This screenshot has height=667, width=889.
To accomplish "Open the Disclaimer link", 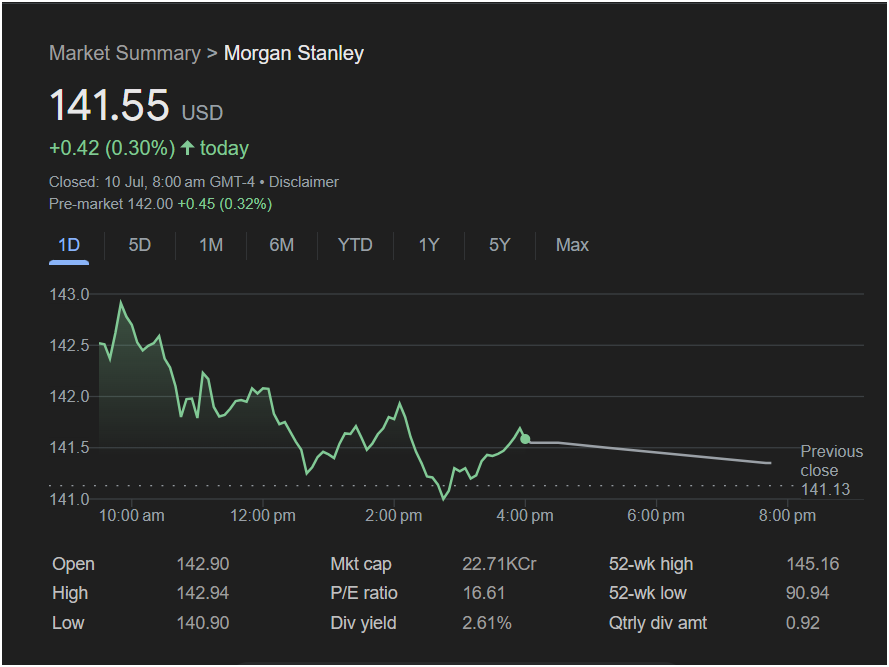I will click(303, 182).
